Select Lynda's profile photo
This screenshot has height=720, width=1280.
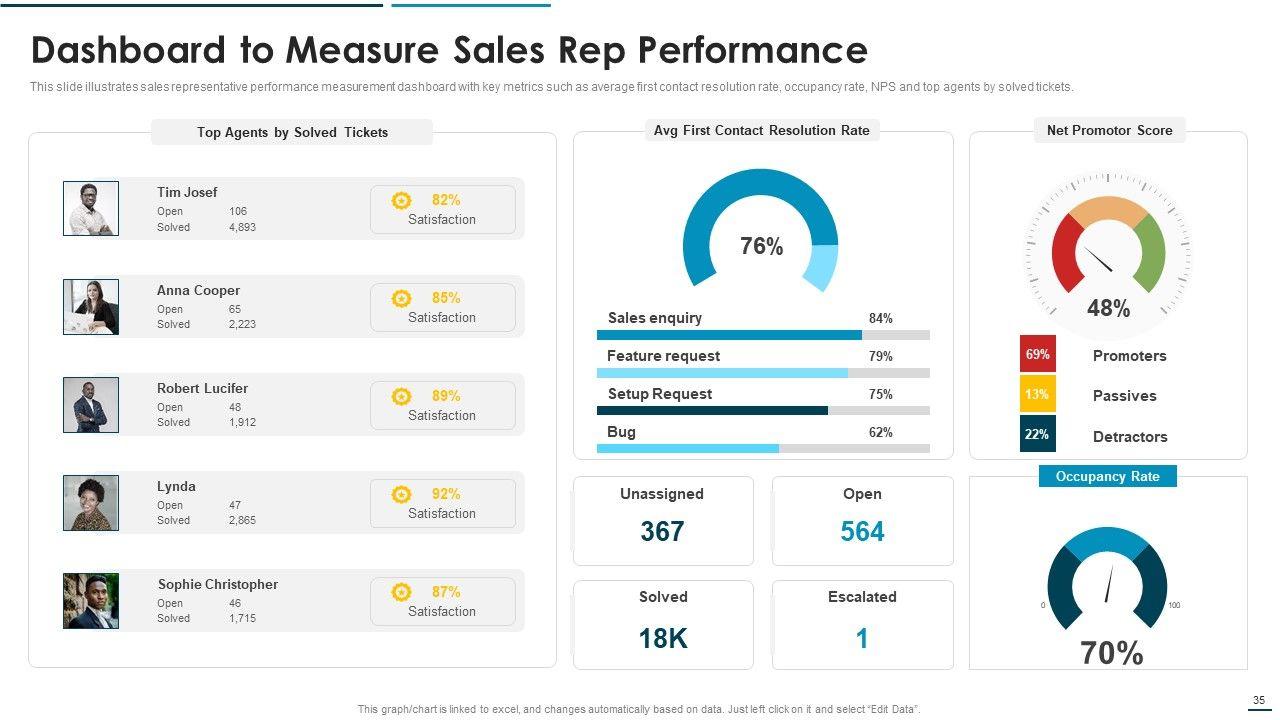[x=91, y=502]
